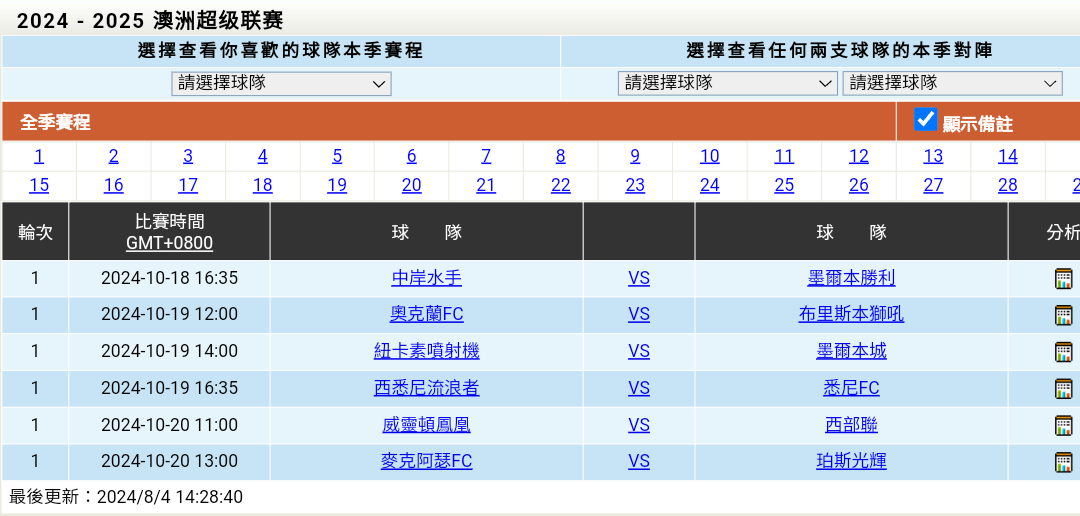
Task: Expand the second head-to-head team dropdown
Action: (x=952, y=84)
